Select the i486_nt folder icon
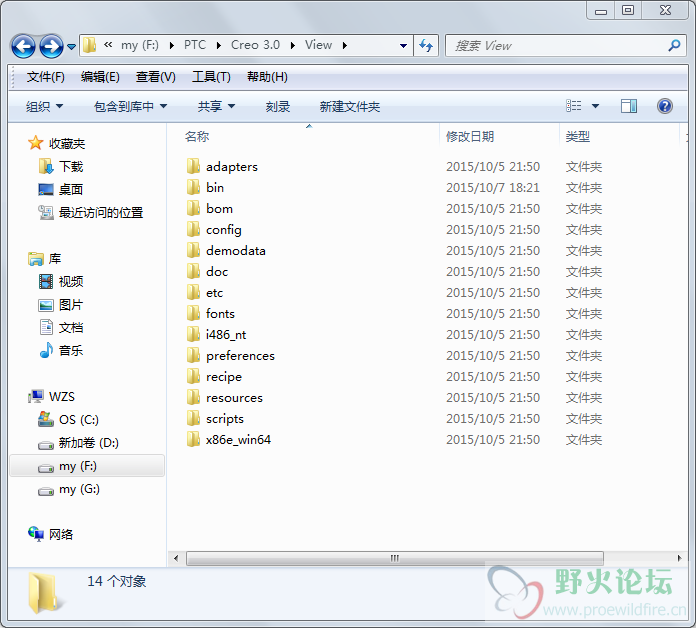Image resolution: width=696 pixels, height=628 pixels. (x=193, y=335)
